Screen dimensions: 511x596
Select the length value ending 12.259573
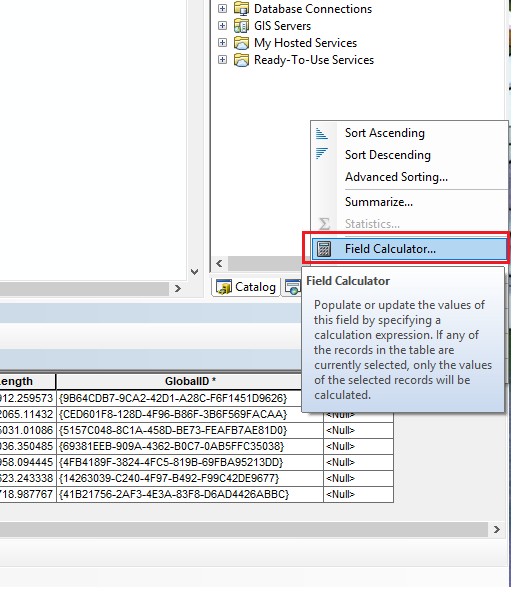click(x=28, y=398)
